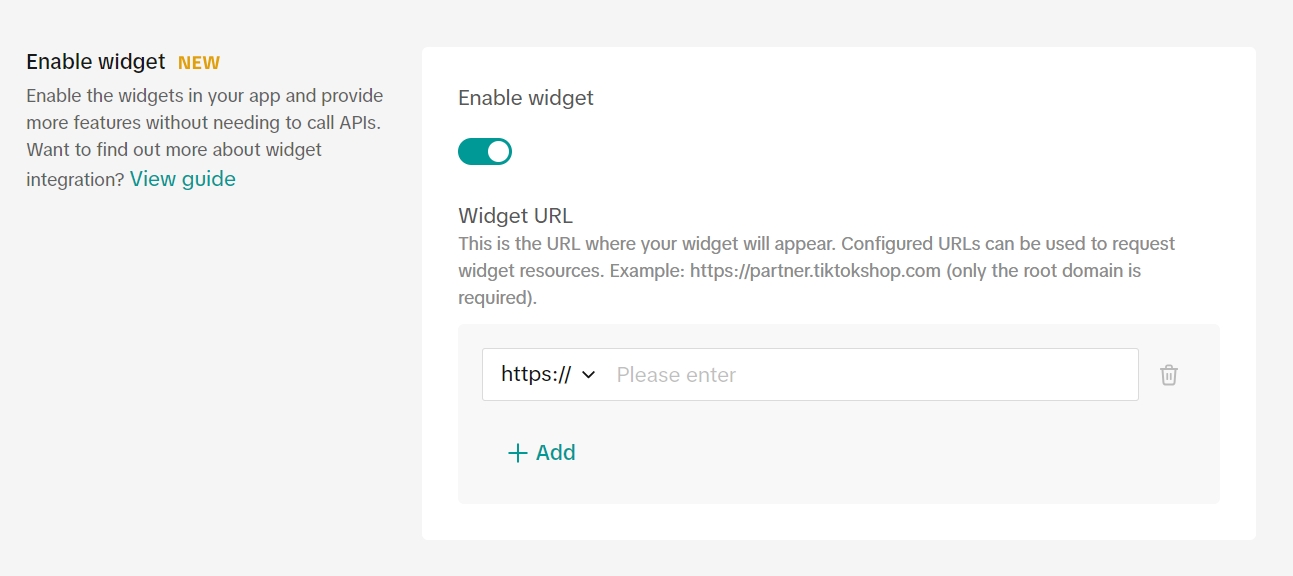This screenshot has width=1293, height=576.
Task: Click the 'Enable widget' label above the switch
Action: coord(526,98)
